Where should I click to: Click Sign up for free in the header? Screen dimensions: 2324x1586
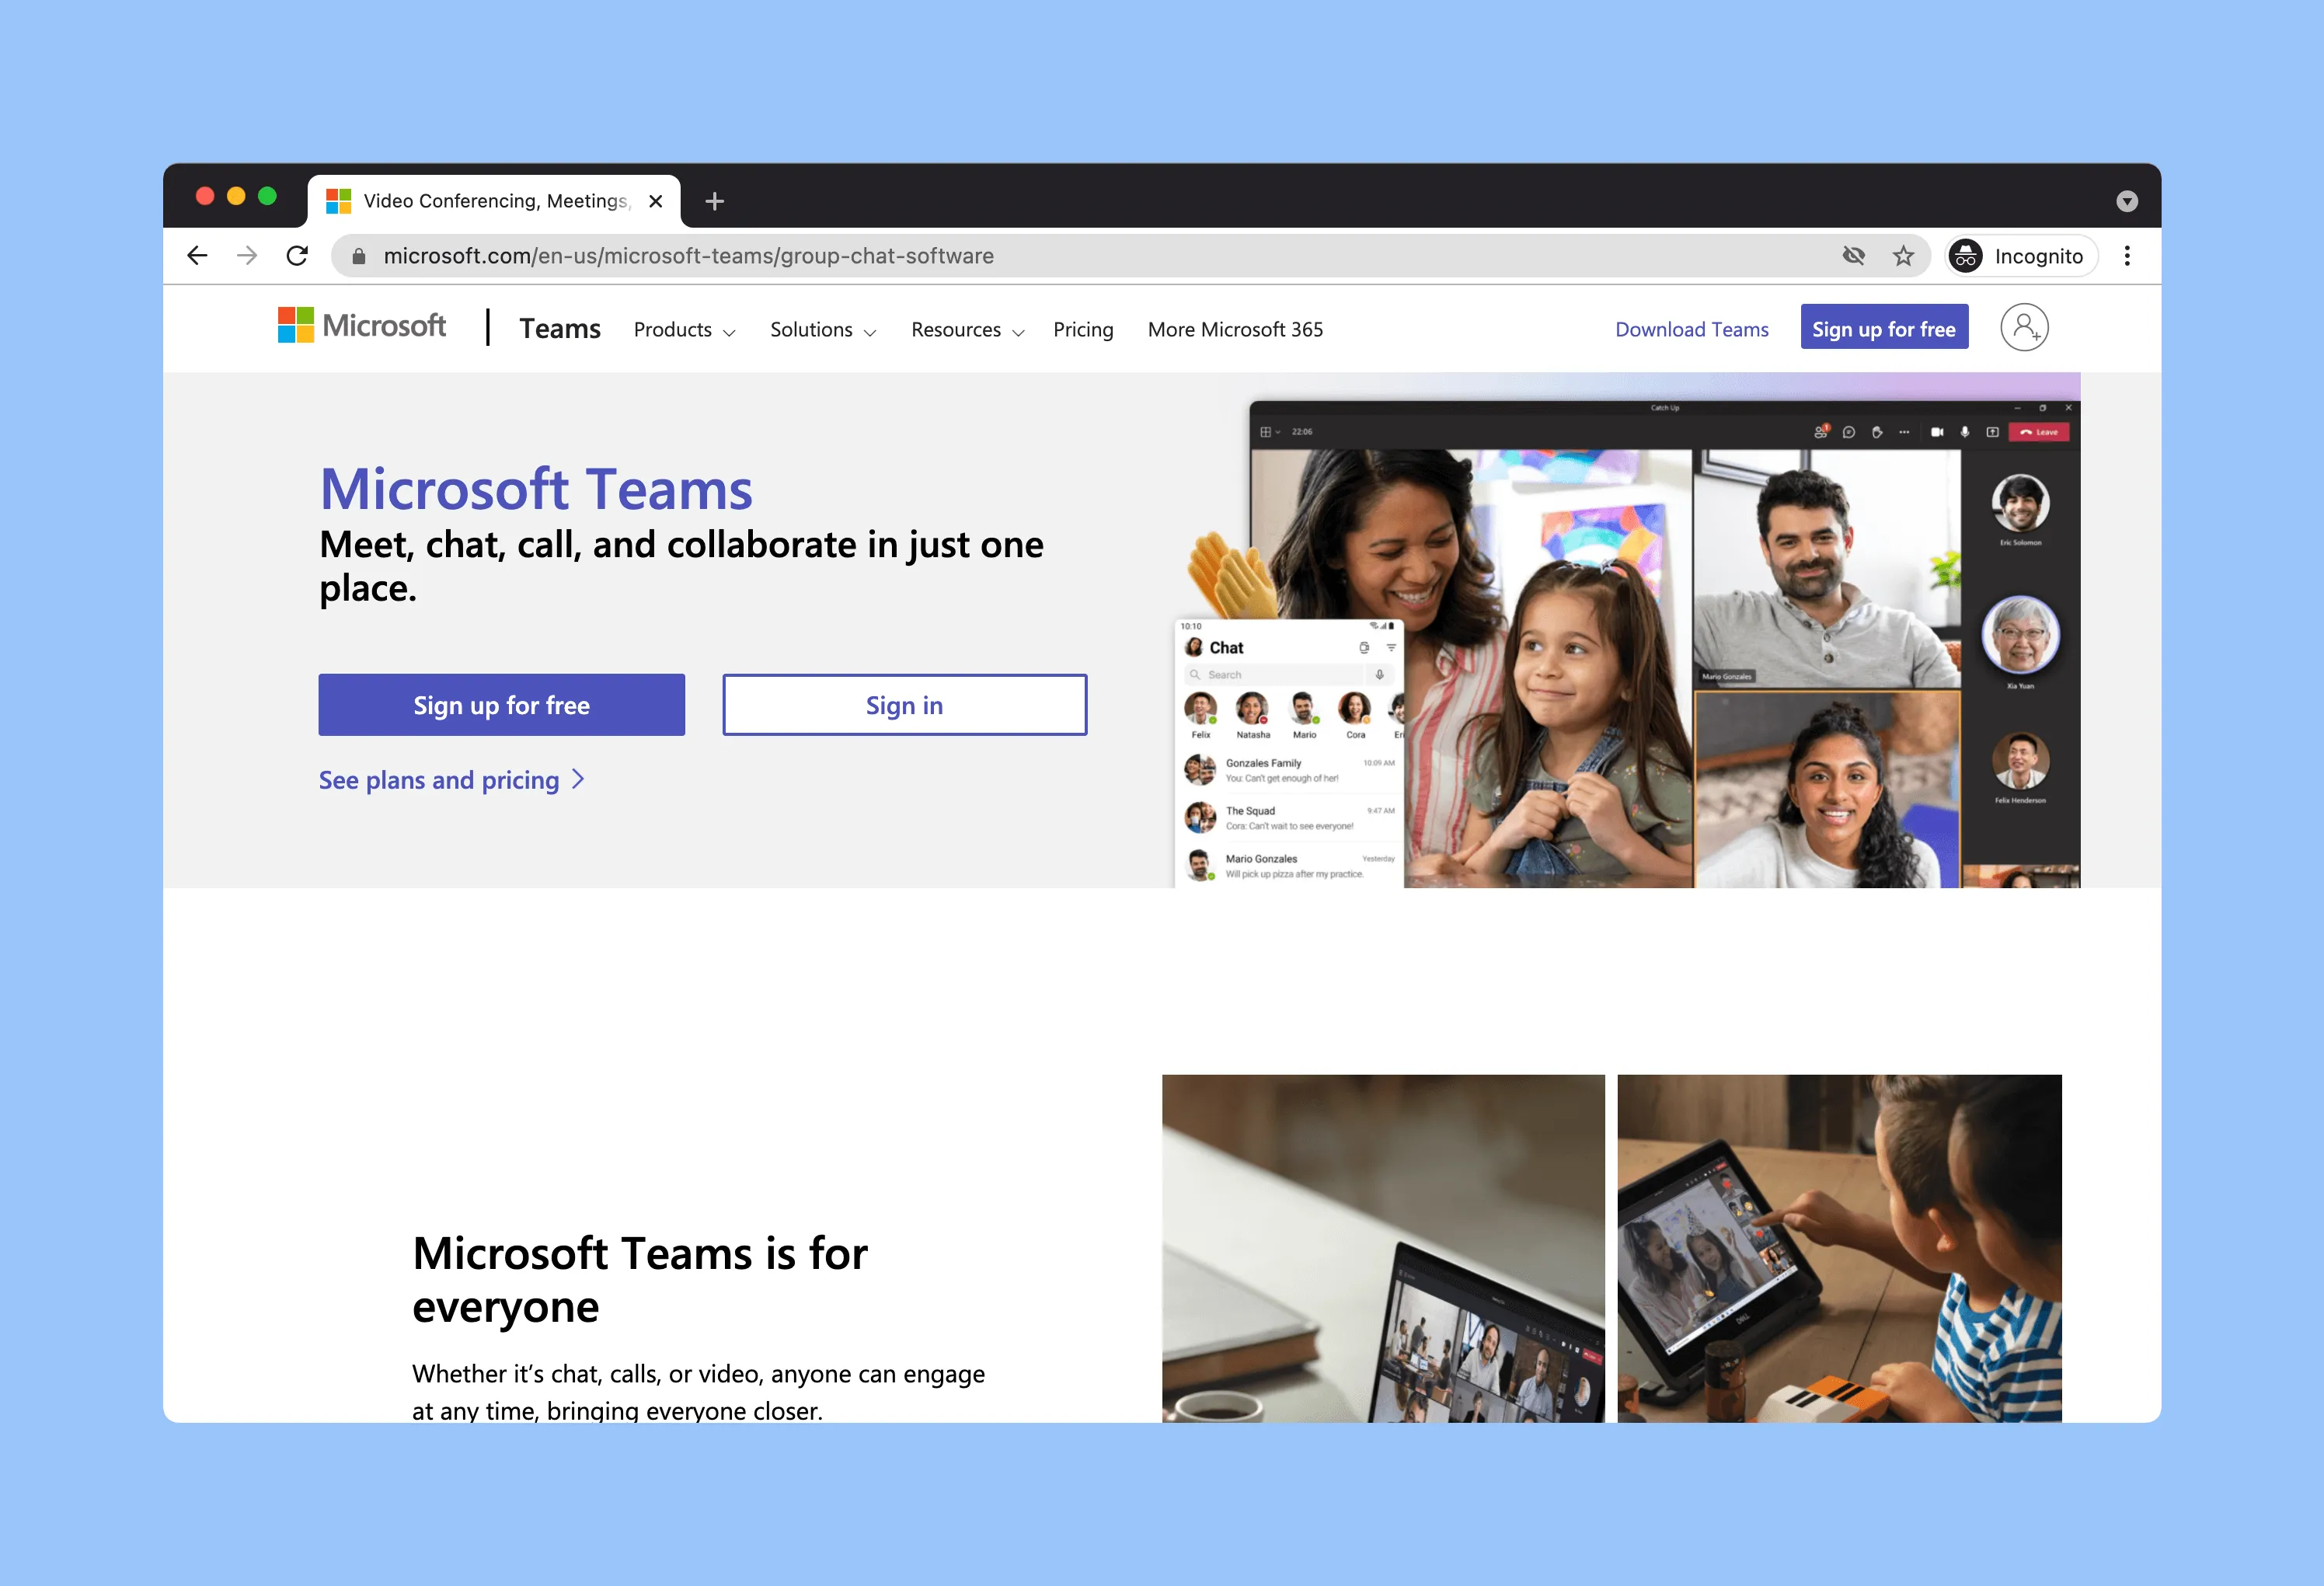point(1884,327)
